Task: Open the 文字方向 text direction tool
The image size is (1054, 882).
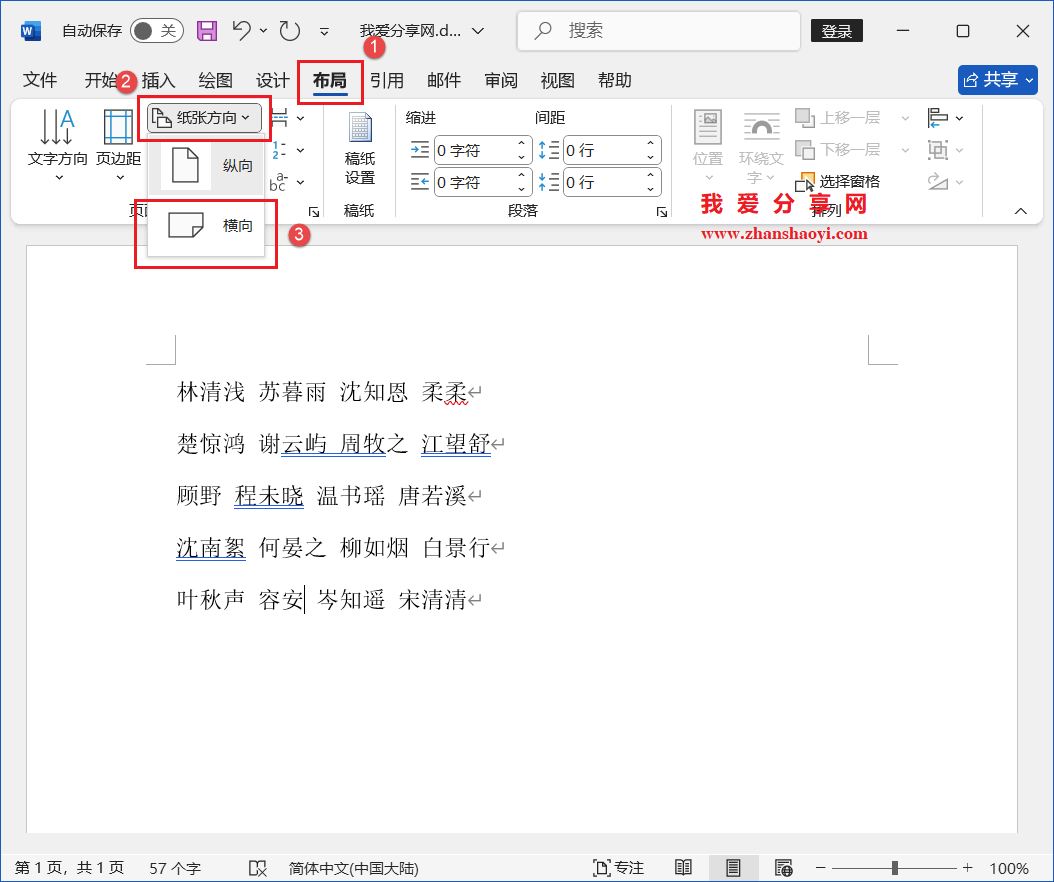Action: click(58, 145)
